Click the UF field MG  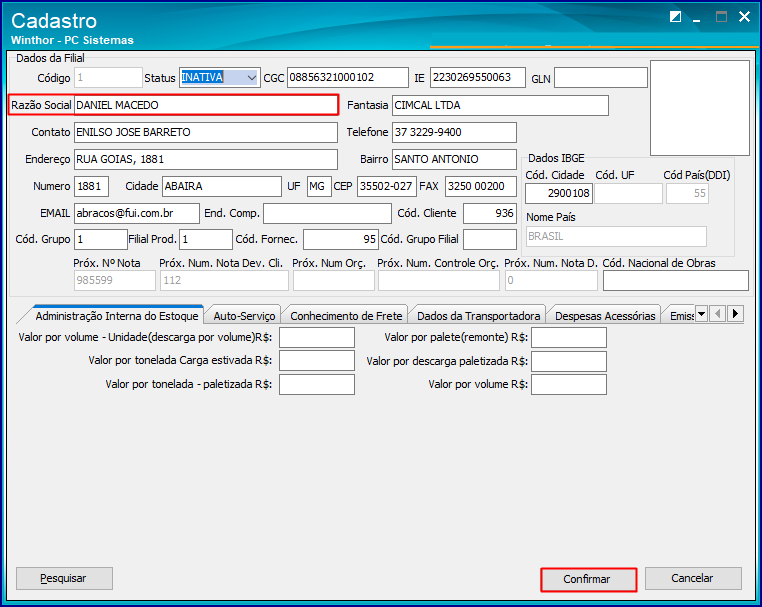319,187
